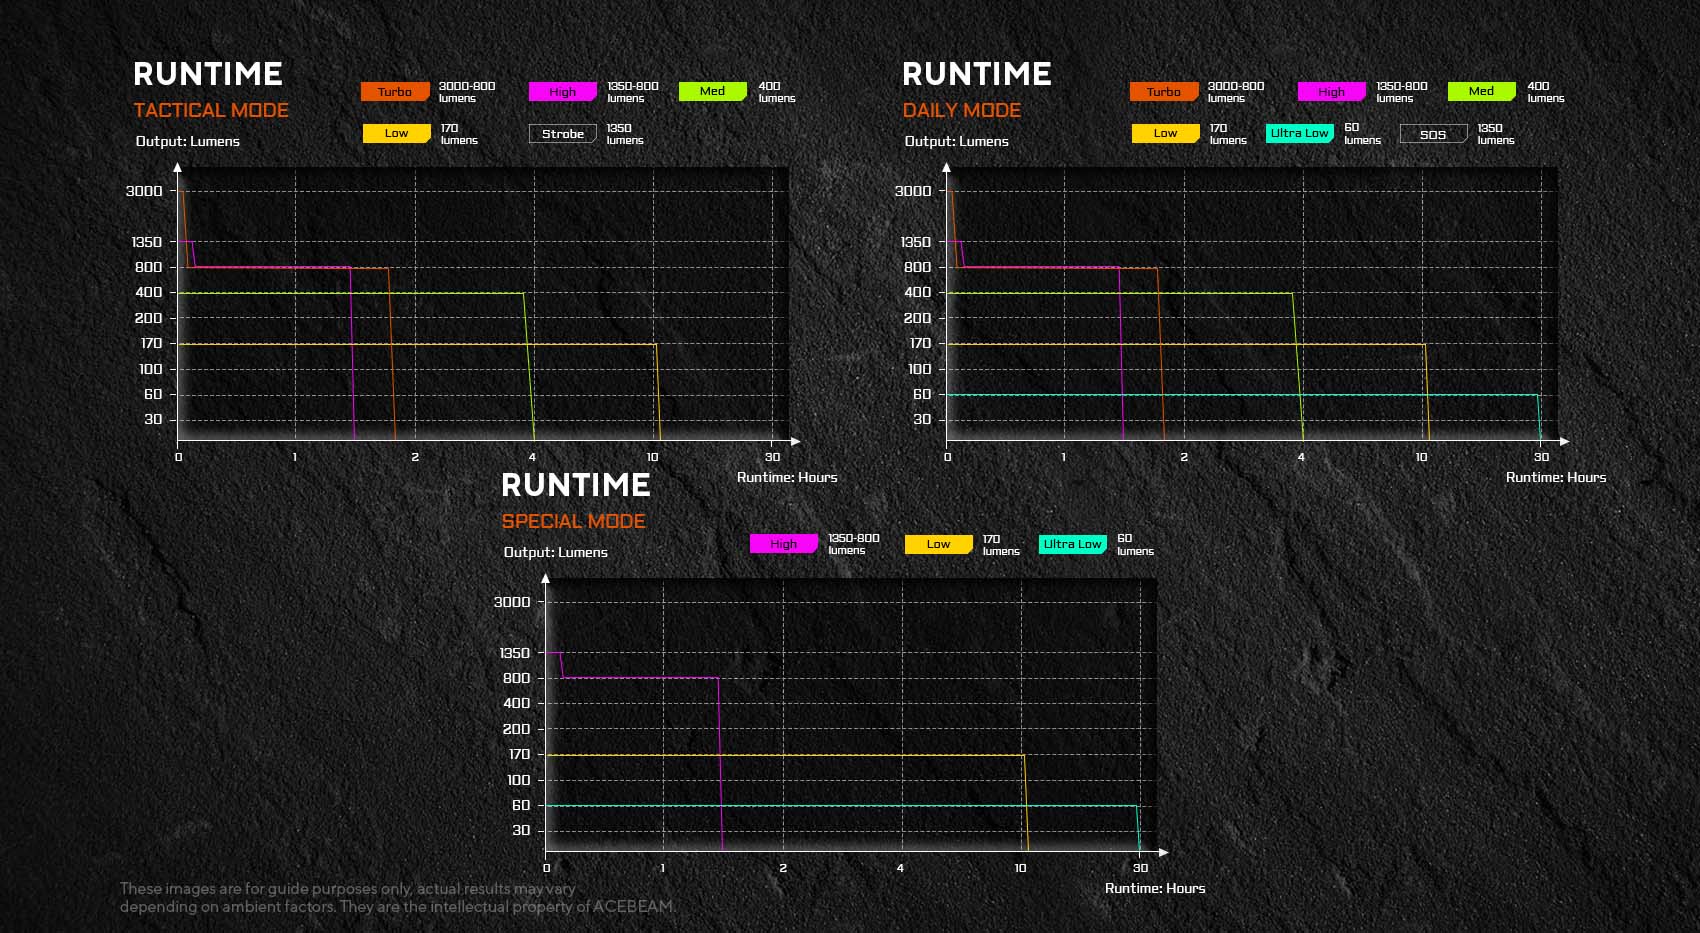Viewport: 1700px width, 933px height.
Task: Select the SOS badge in Daily Mode legend
Action: tap(1433, 134)
